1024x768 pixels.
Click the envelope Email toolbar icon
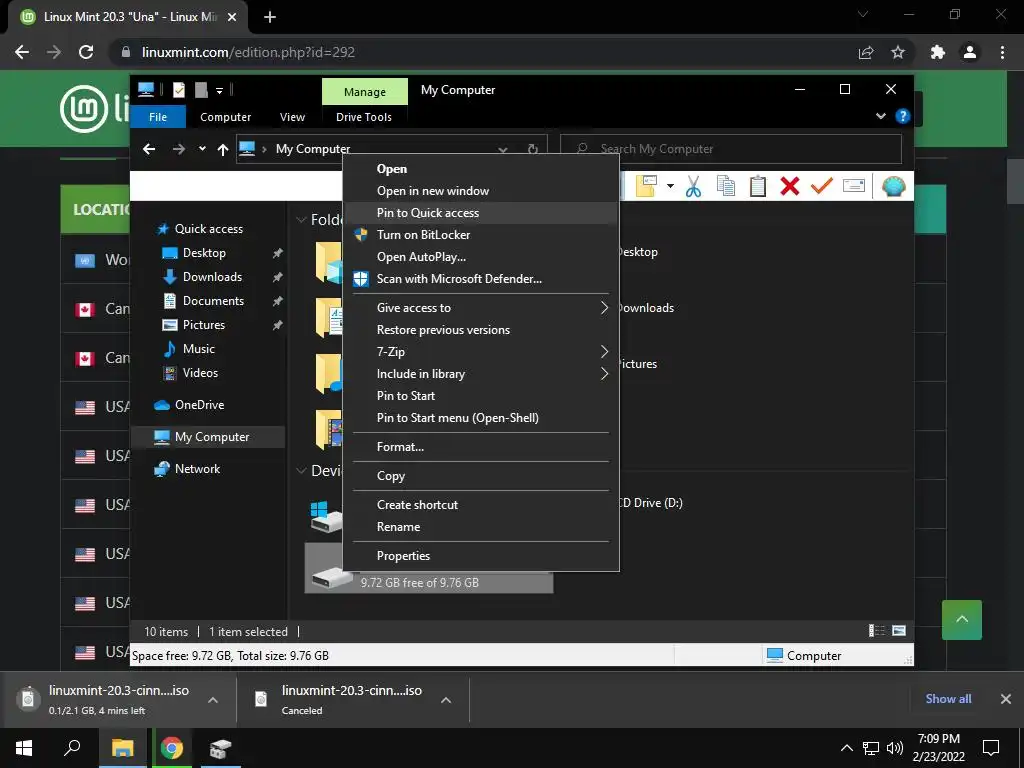pyautogui.click(x=854, y=186)
